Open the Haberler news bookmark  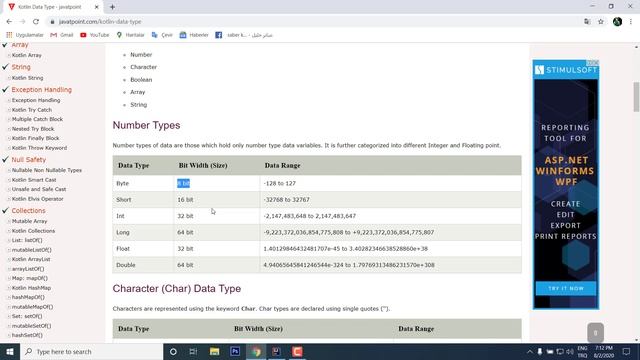point(194,35)
